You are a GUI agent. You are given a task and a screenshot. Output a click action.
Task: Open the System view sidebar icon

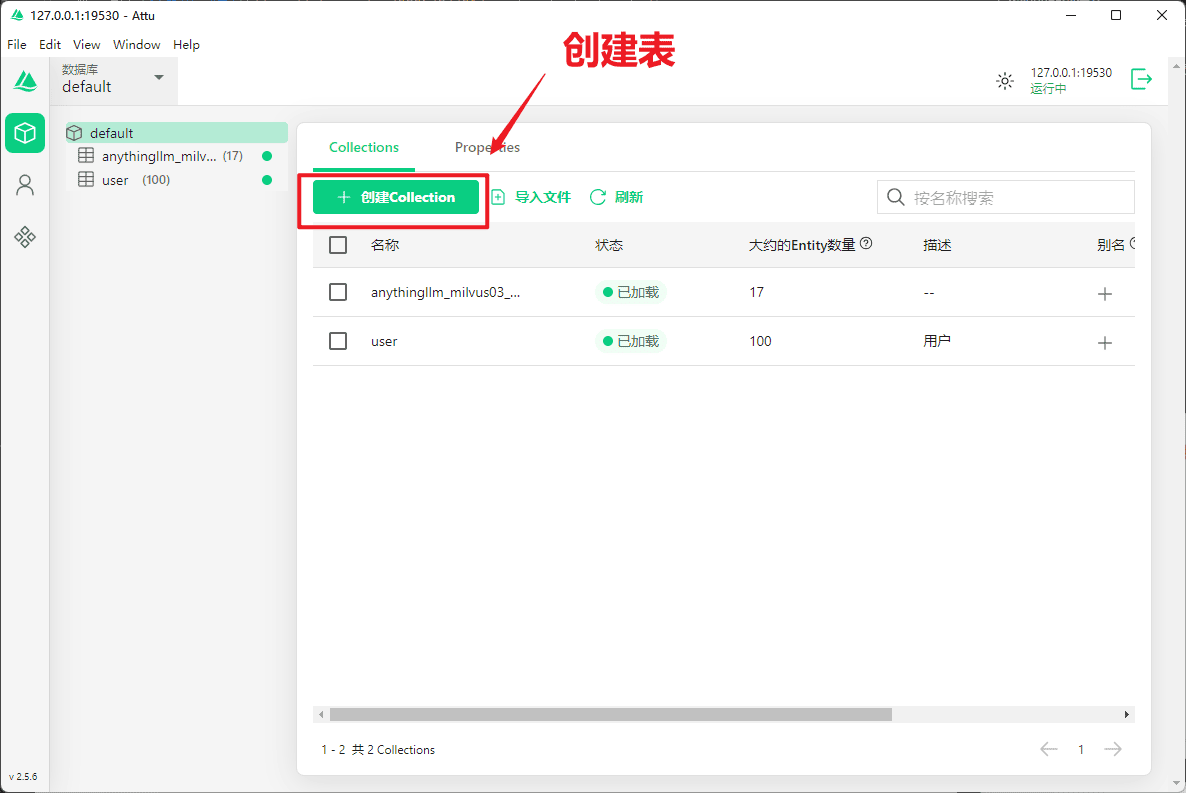[25, 237]
